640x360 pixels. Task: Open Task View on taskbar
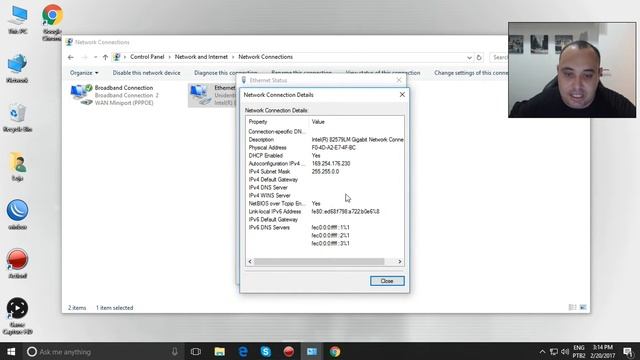tap(196, 351)
